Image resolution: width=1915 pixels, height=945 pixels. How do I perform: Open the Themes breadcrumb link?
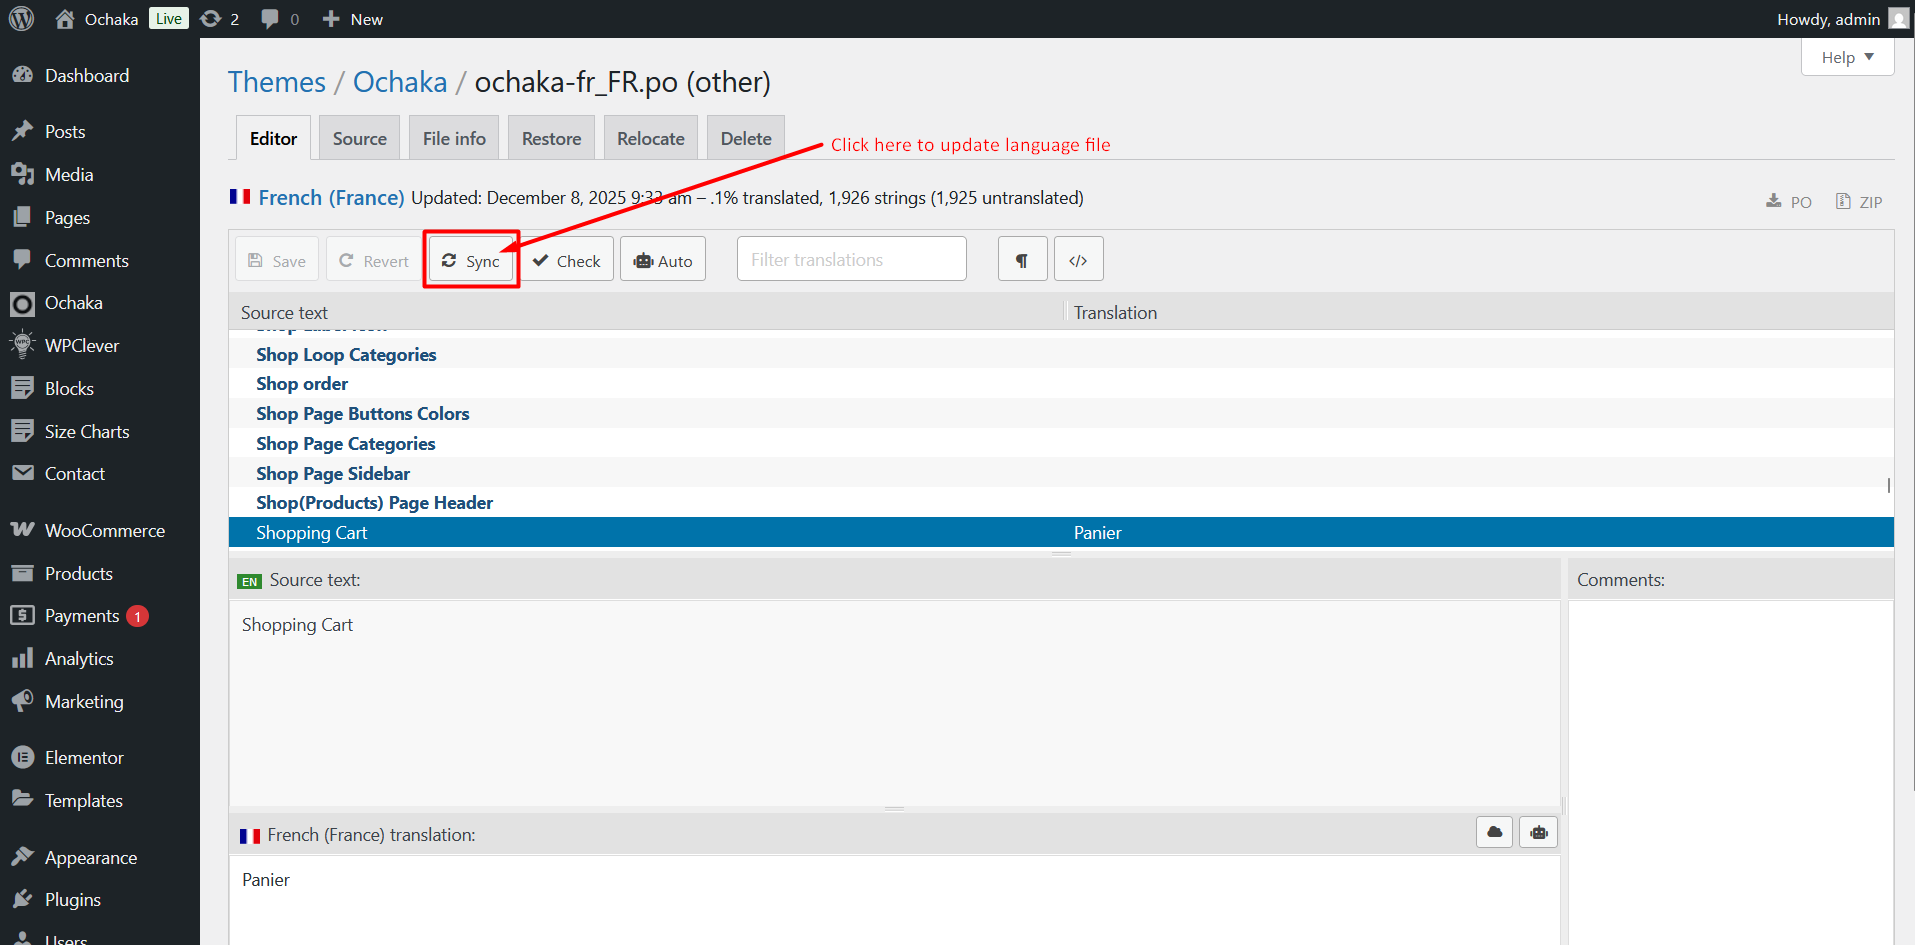pos(277,82)
